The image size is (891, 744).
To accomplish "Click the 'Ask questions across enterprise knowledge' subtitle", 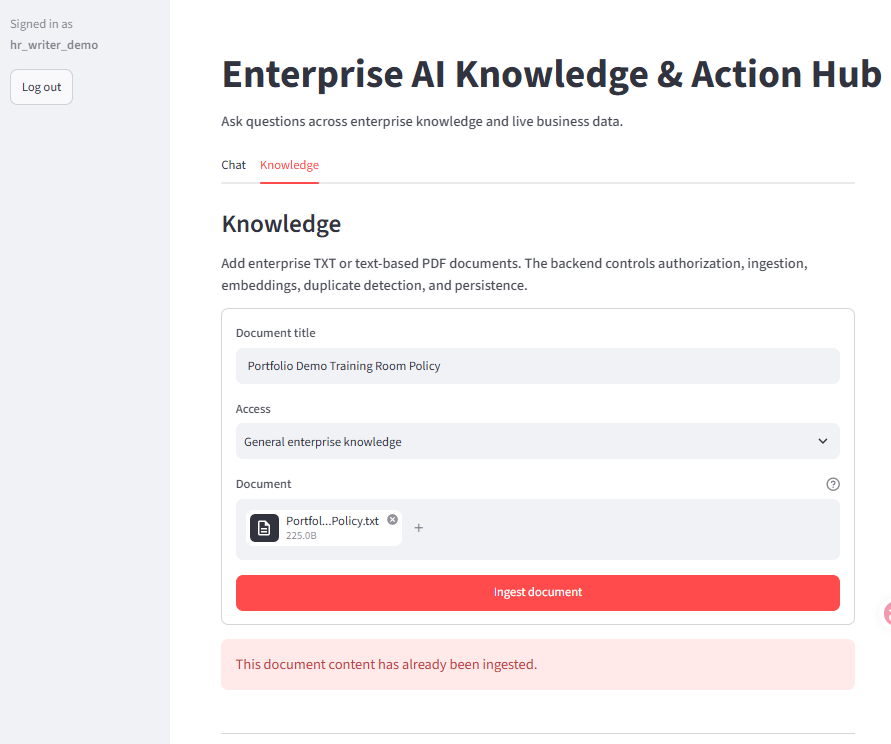I will [x=422, y=122].
